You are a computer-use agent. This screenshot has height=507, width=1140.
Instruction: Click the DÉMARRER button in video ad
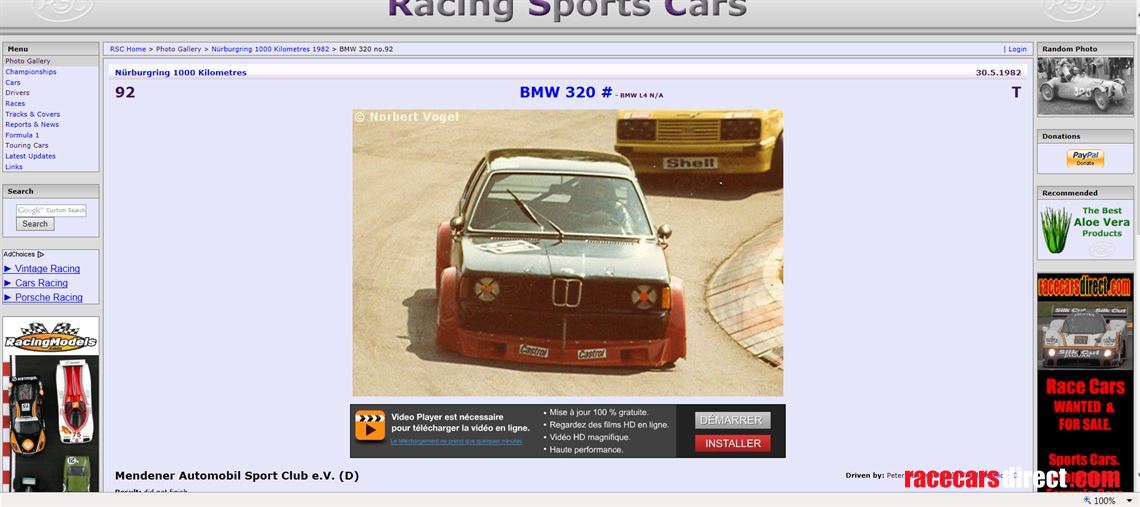click(732, 420)
